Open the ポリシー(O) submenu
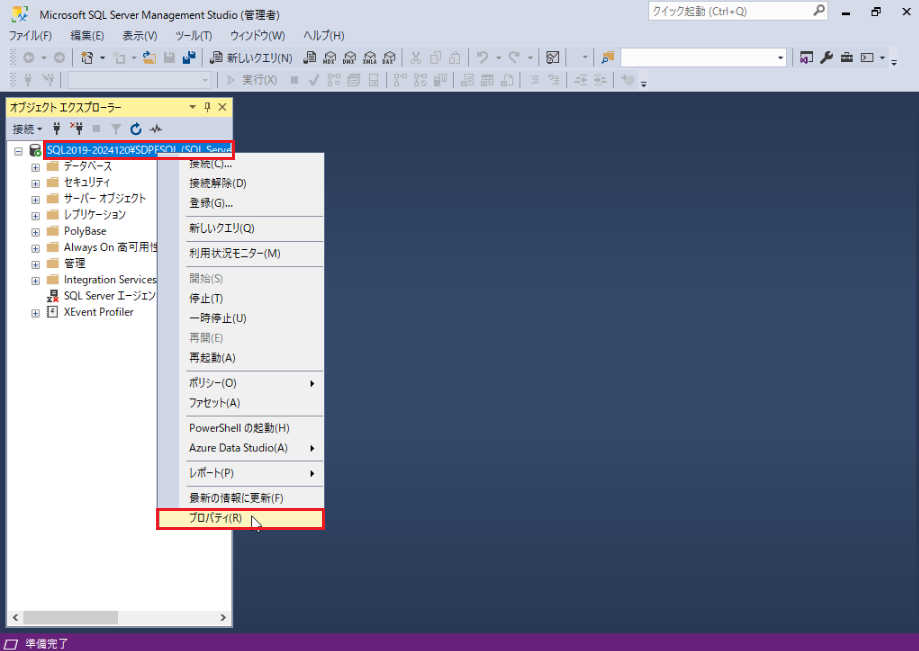The width and height of the screenshot is (919, 651). pyautogui.click(x=240, y=383)
